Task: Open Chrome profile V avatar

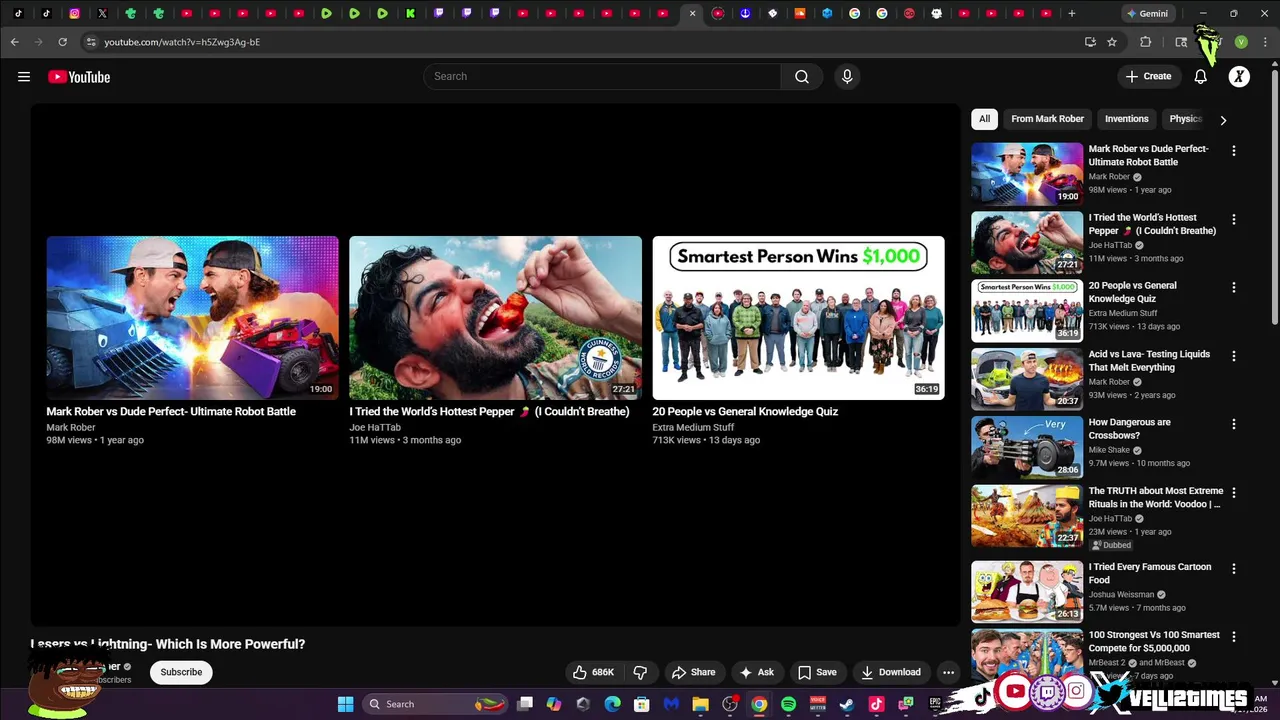Action: point(1241,42)
